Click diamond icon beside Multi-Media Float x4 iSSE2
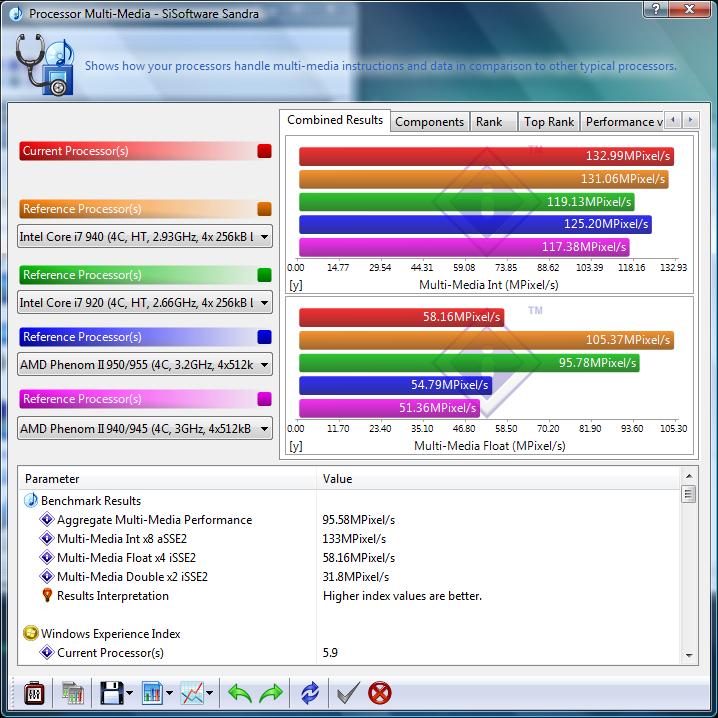Image resolution: width=718 pixels, height=718 pixels. point(47,557)
